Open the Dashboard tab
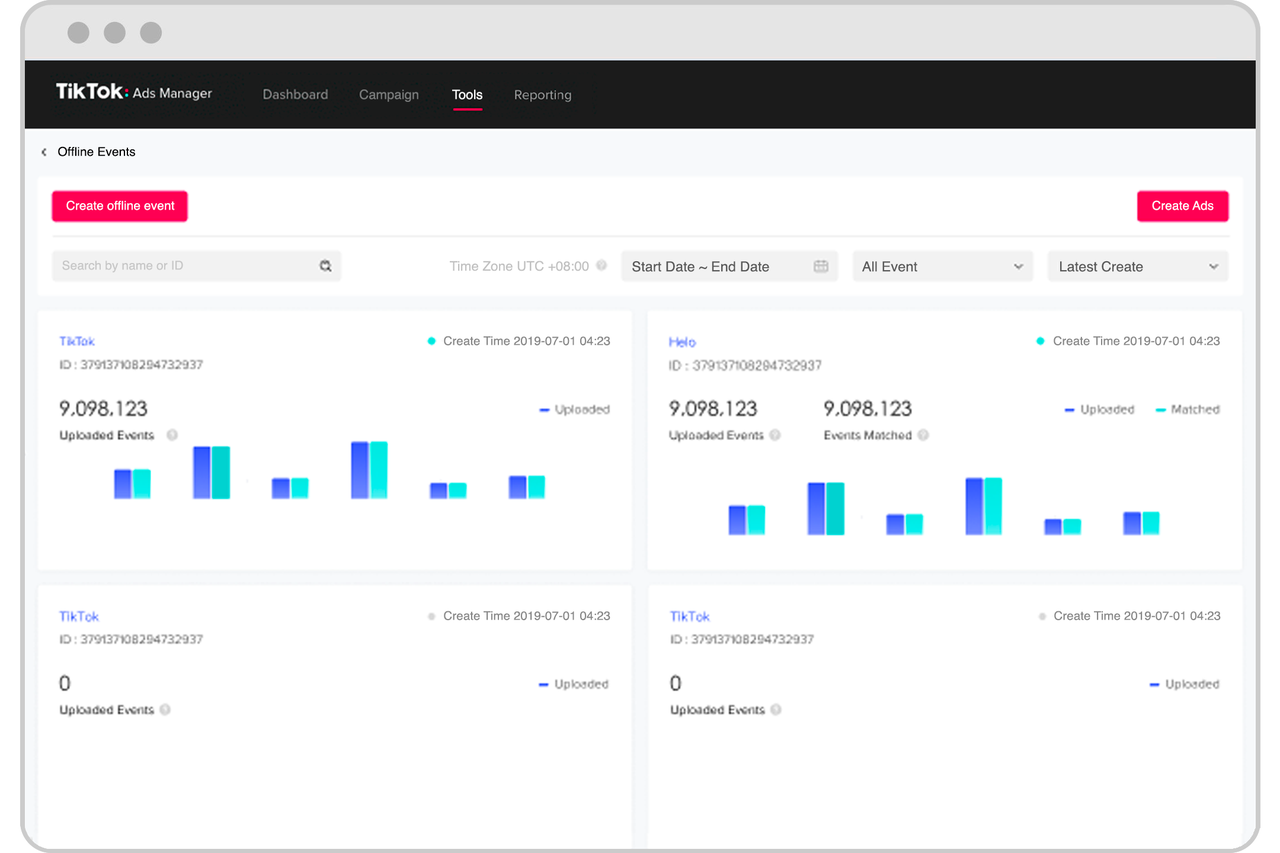The height and width of the screenshot is (853, 1280). [x=295, y=94]
